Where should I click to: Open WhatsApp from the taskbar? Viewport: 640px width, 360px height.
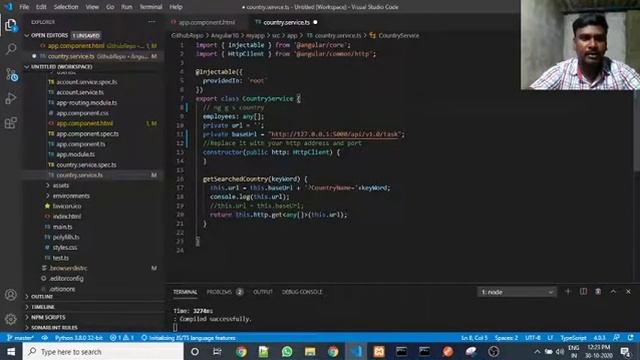tap(287, 351)
